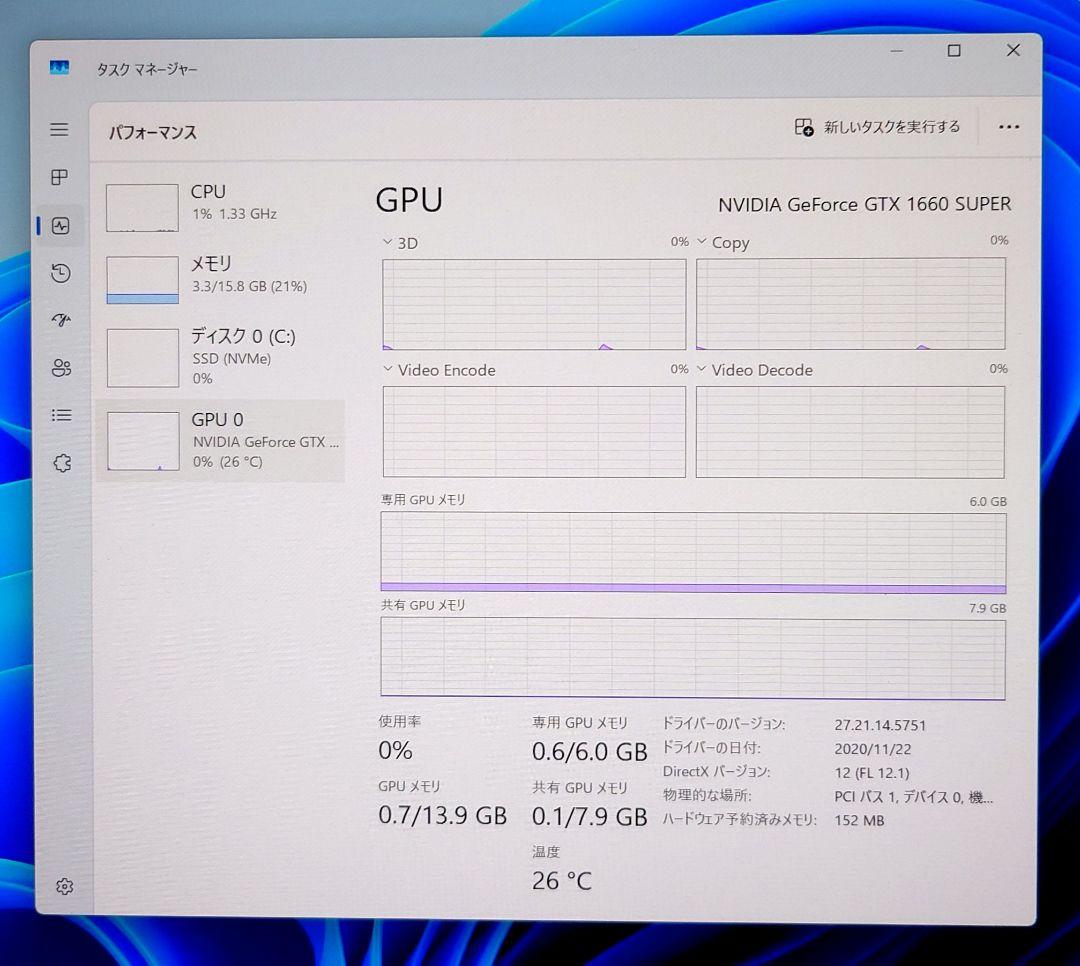Screen dimensions: 1080x966
Task: Open the Processes page icon
Action: pos(60,178)
